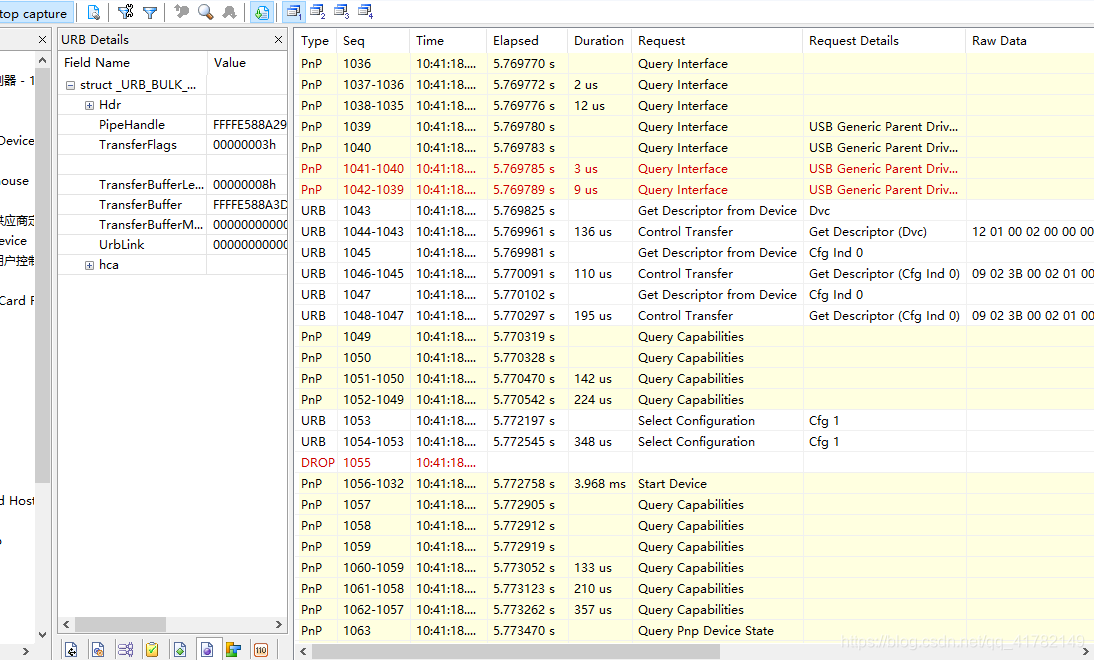Sort by the Duration column header
This screenshot has height=660, width=1094.
[x=599, y=41]
